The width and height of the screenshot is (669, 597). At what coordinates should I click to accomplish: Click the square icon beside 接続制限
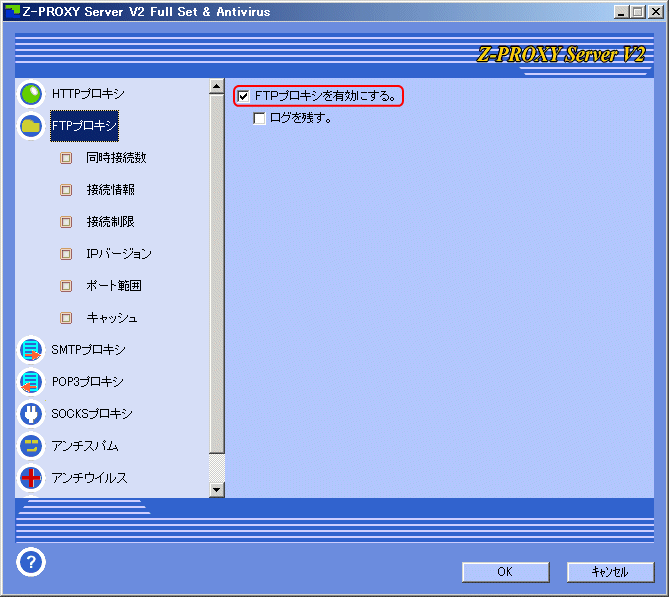[x=66, y=222]
